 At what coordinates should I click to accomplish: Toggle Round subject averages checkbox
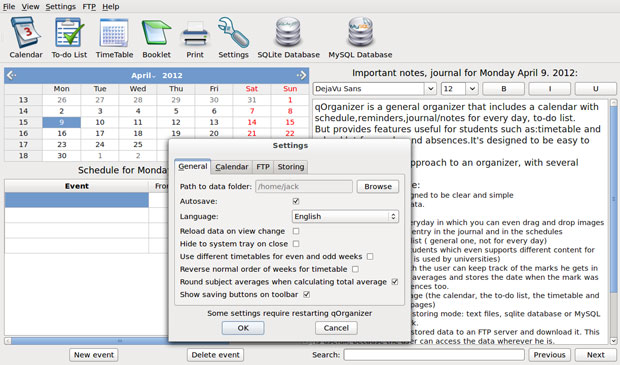coord(395,282)
